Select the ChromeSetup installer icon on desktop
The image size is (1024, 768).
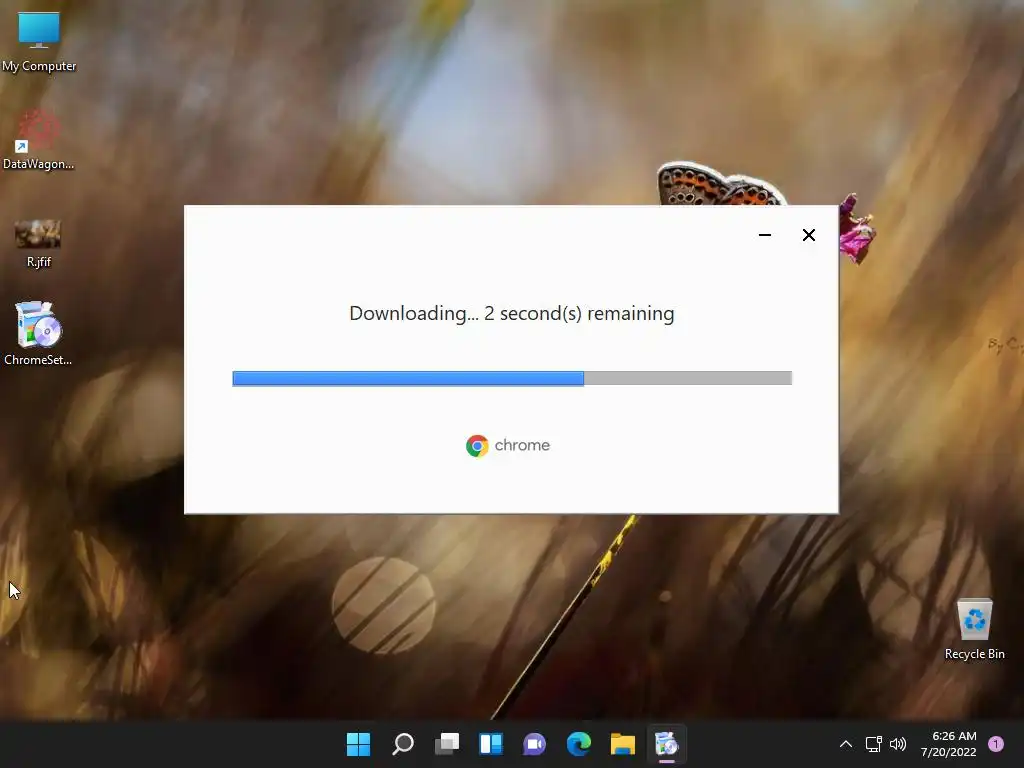tap(39, 333)
